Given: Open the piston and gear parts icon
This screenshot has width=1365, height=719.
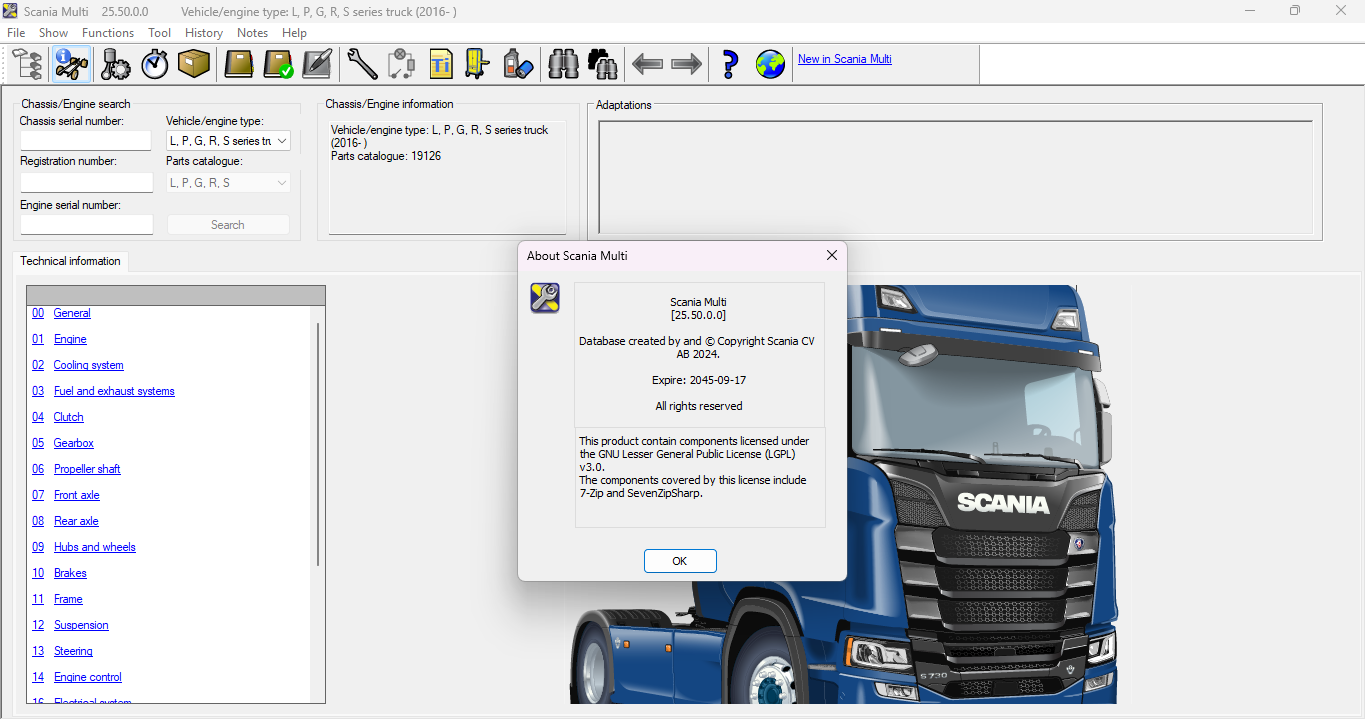Looking at the screenshot, I should pyautogui.click(x=116, y=65).
